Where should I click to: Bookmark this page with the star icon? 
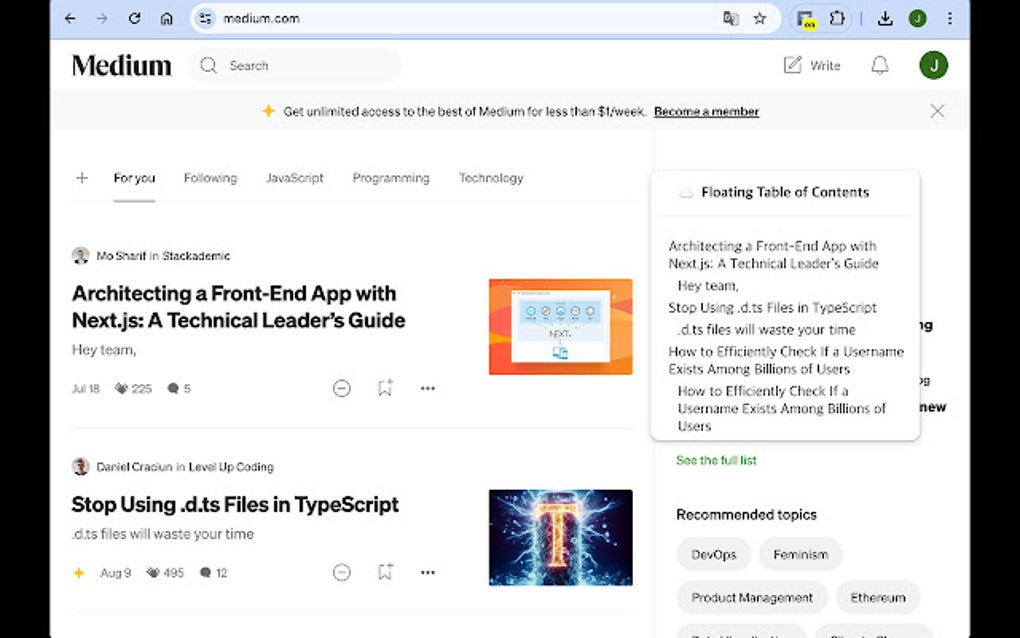(x=760, y=18)
